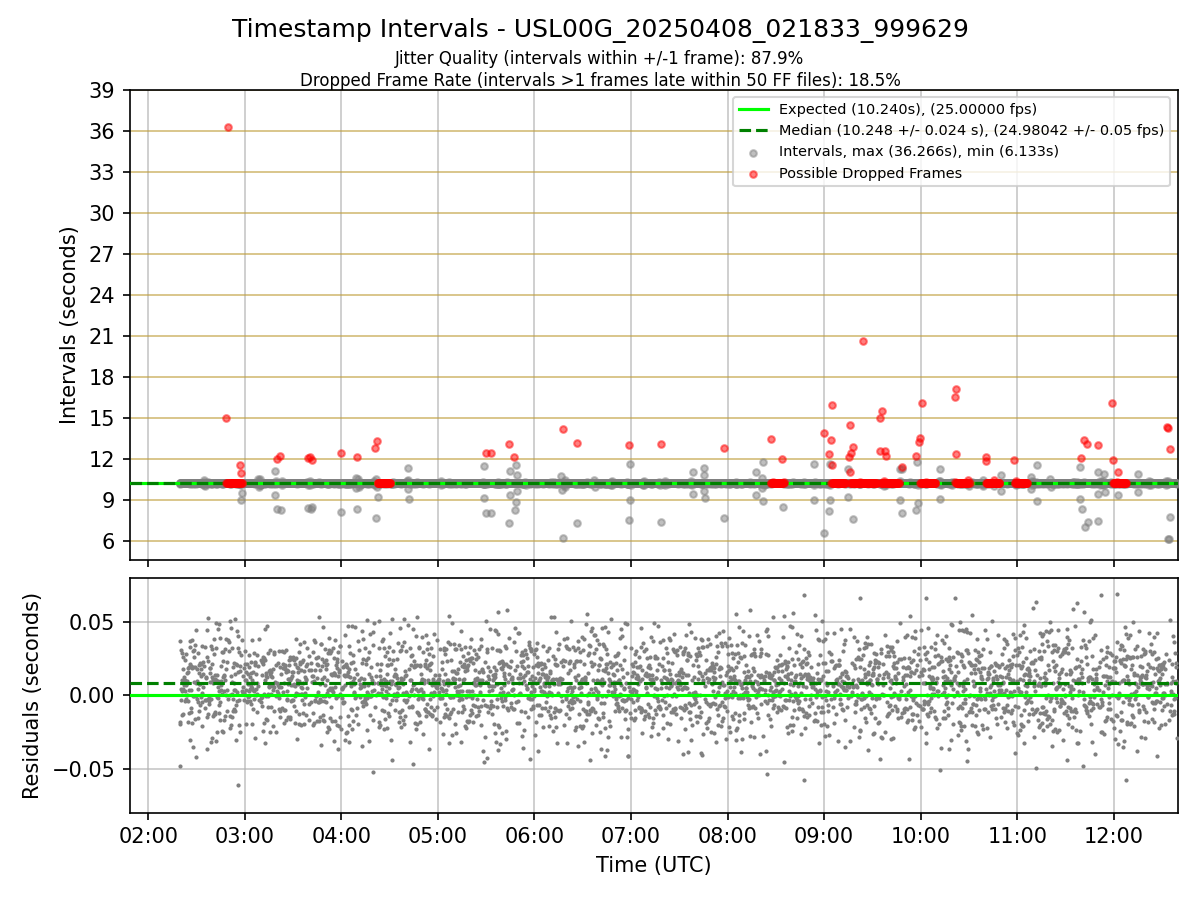The width and height of the screenshot is (1200, 900).
Task: Click the '9' tick on the intervals axis
Action: tap(108, 501)
